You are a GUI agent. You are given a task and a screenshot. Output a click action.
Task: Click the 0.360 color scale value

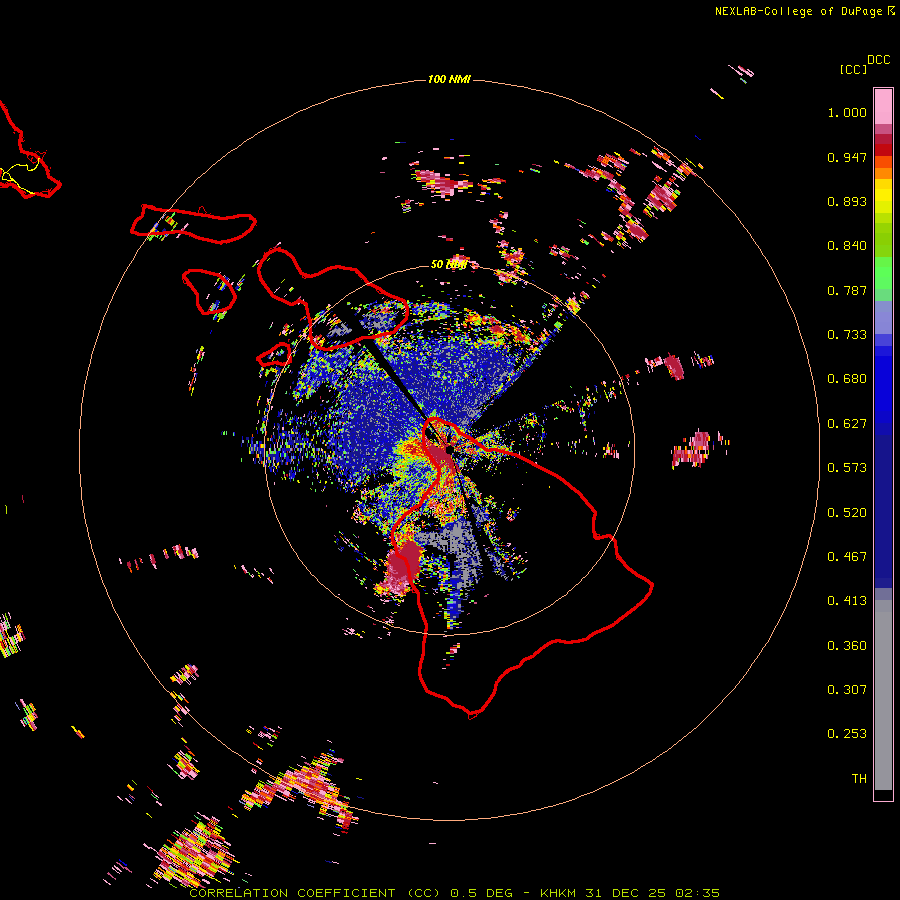[847, 646]
